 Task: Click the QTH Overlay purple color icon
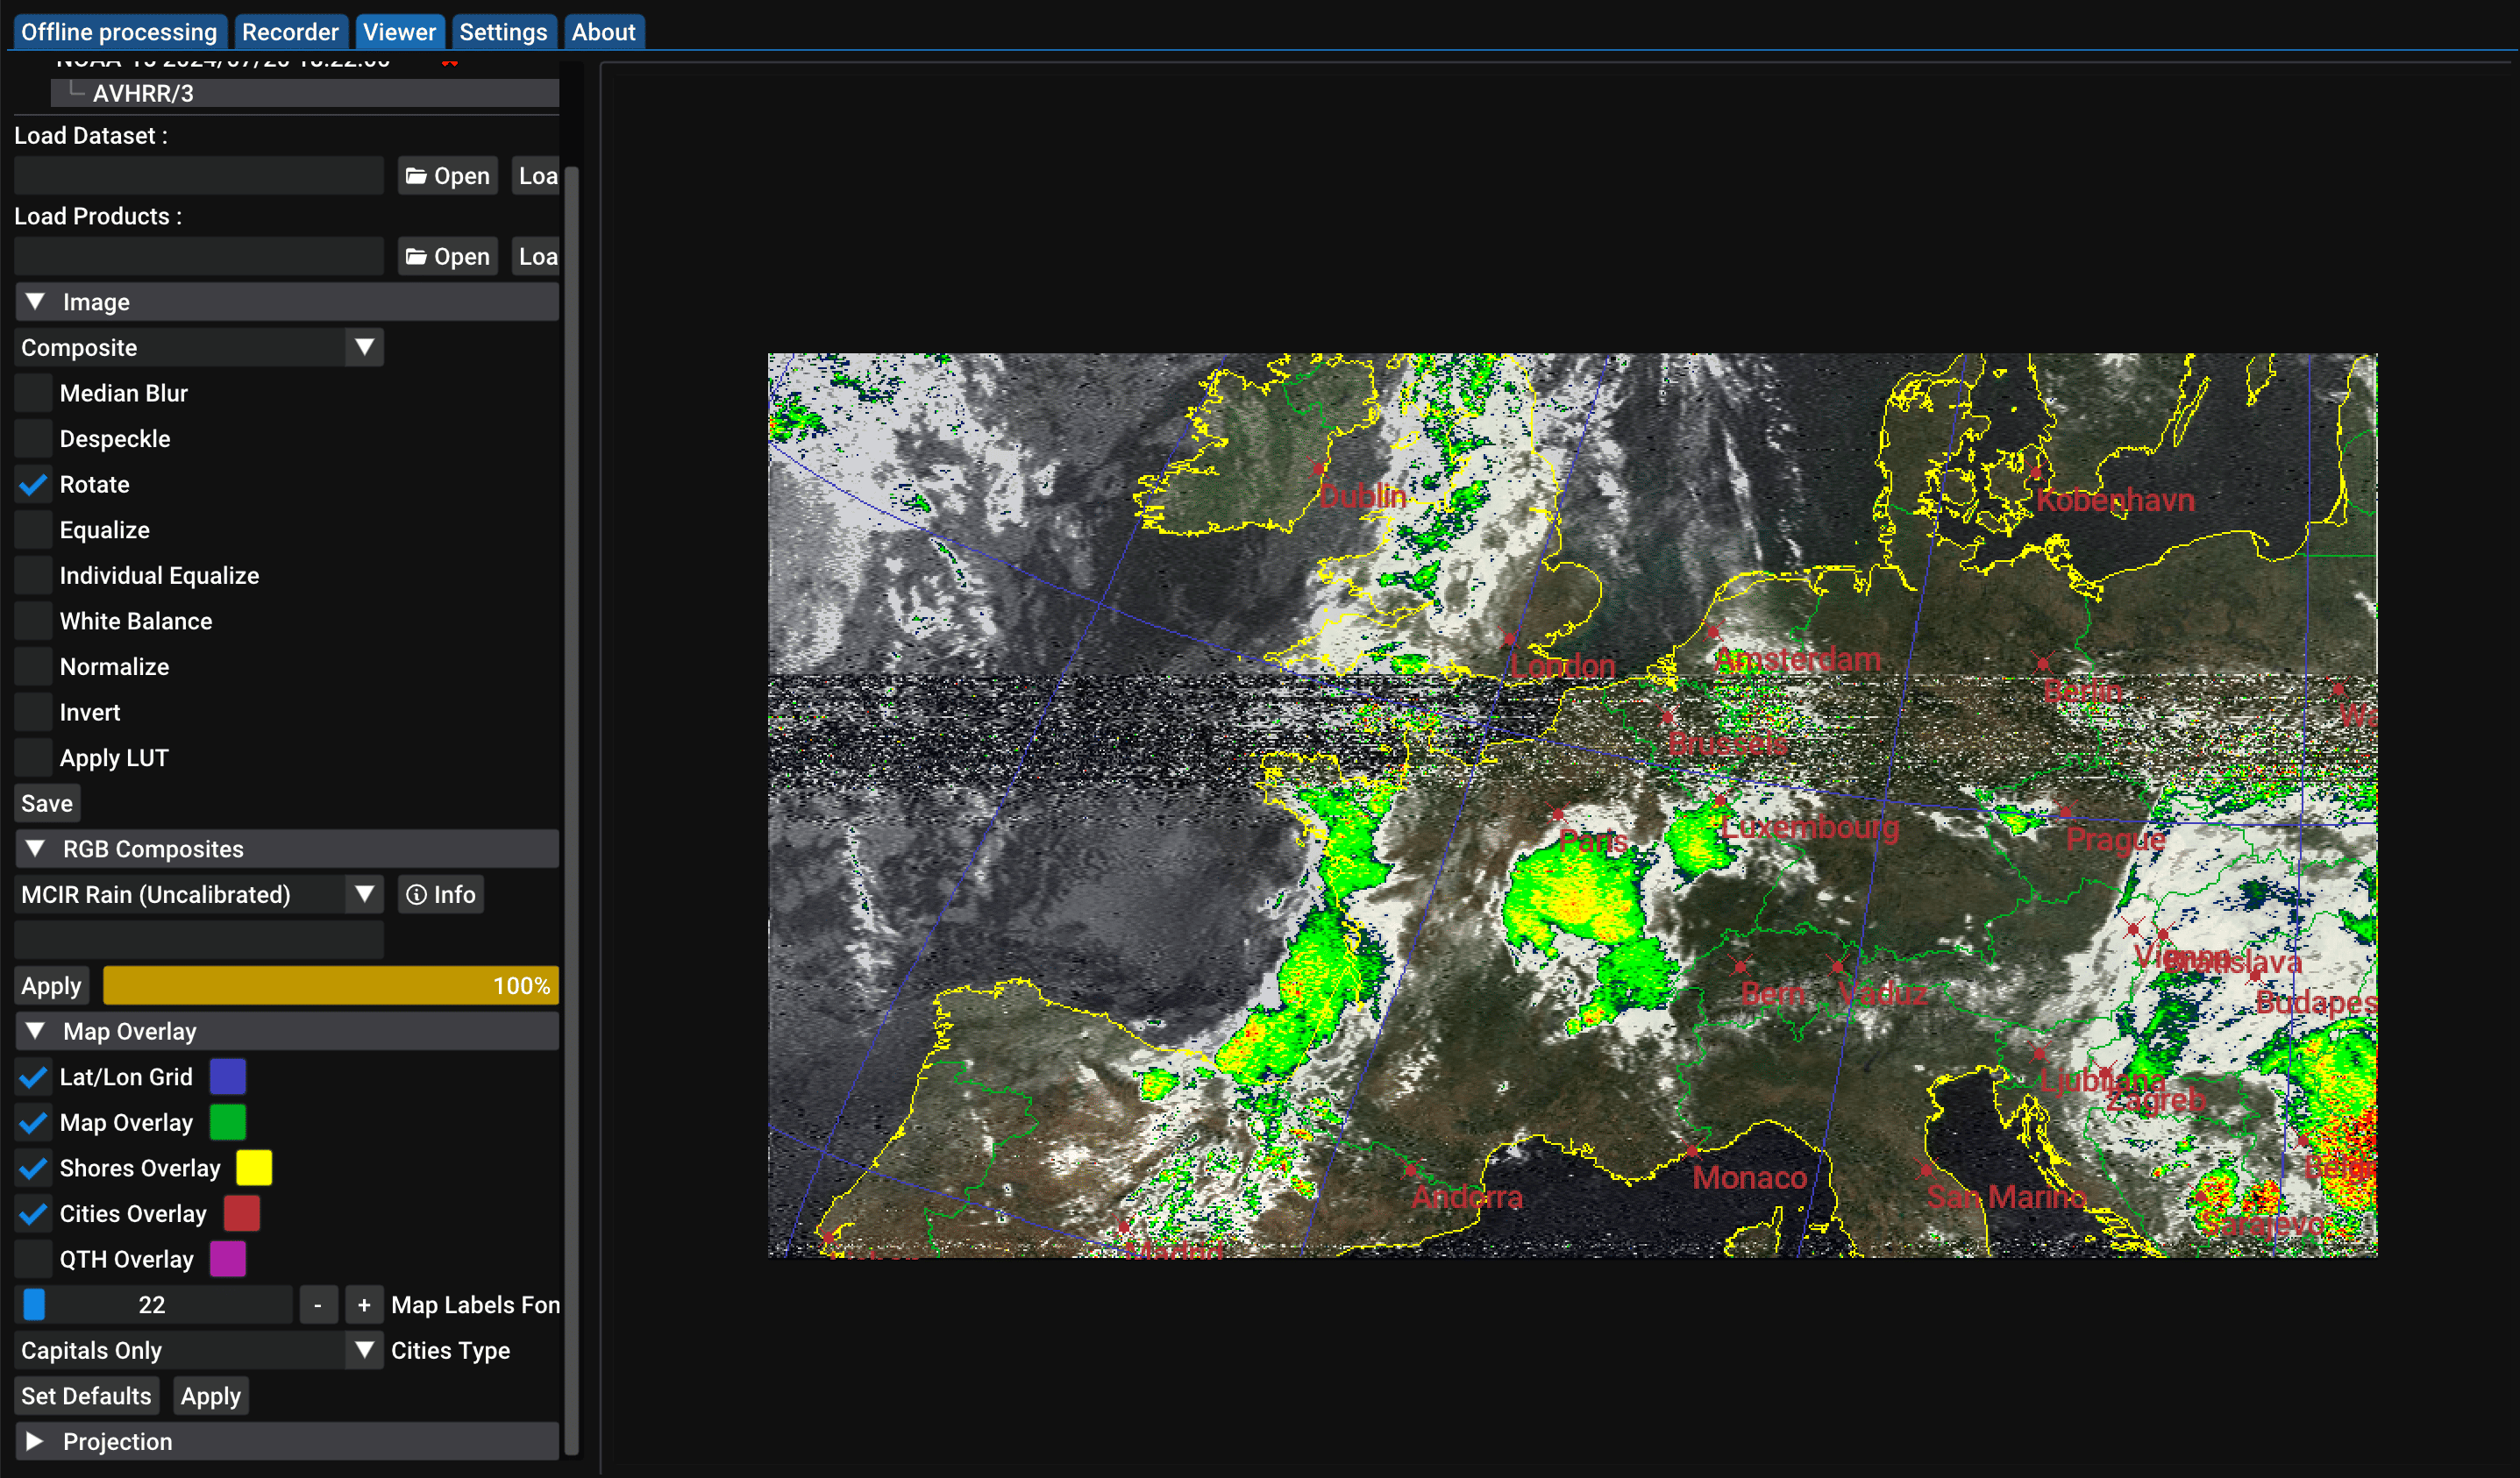coord(234,1258)
